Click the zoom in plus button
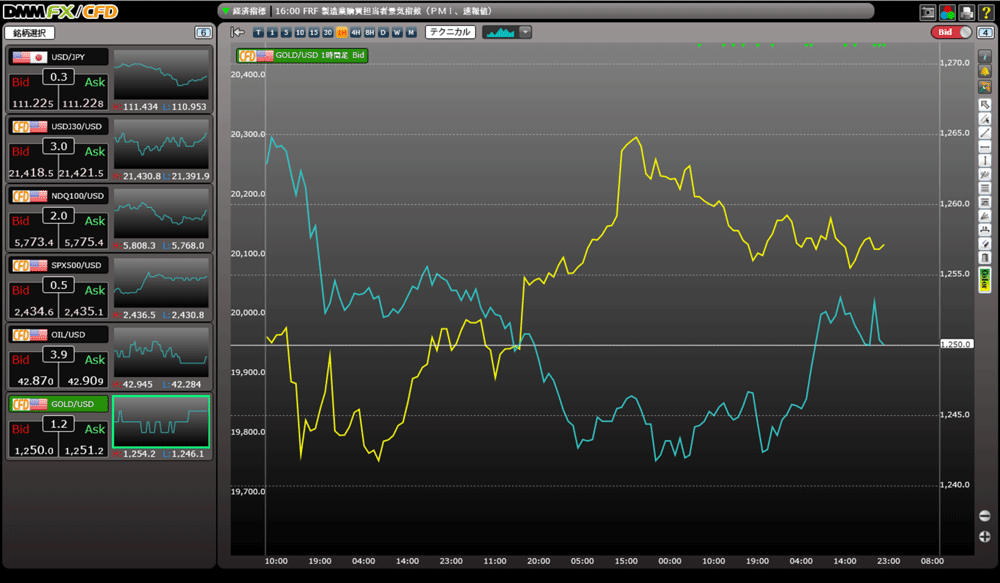This screenshot has width=1000, height=583. (x=985, y=537)
